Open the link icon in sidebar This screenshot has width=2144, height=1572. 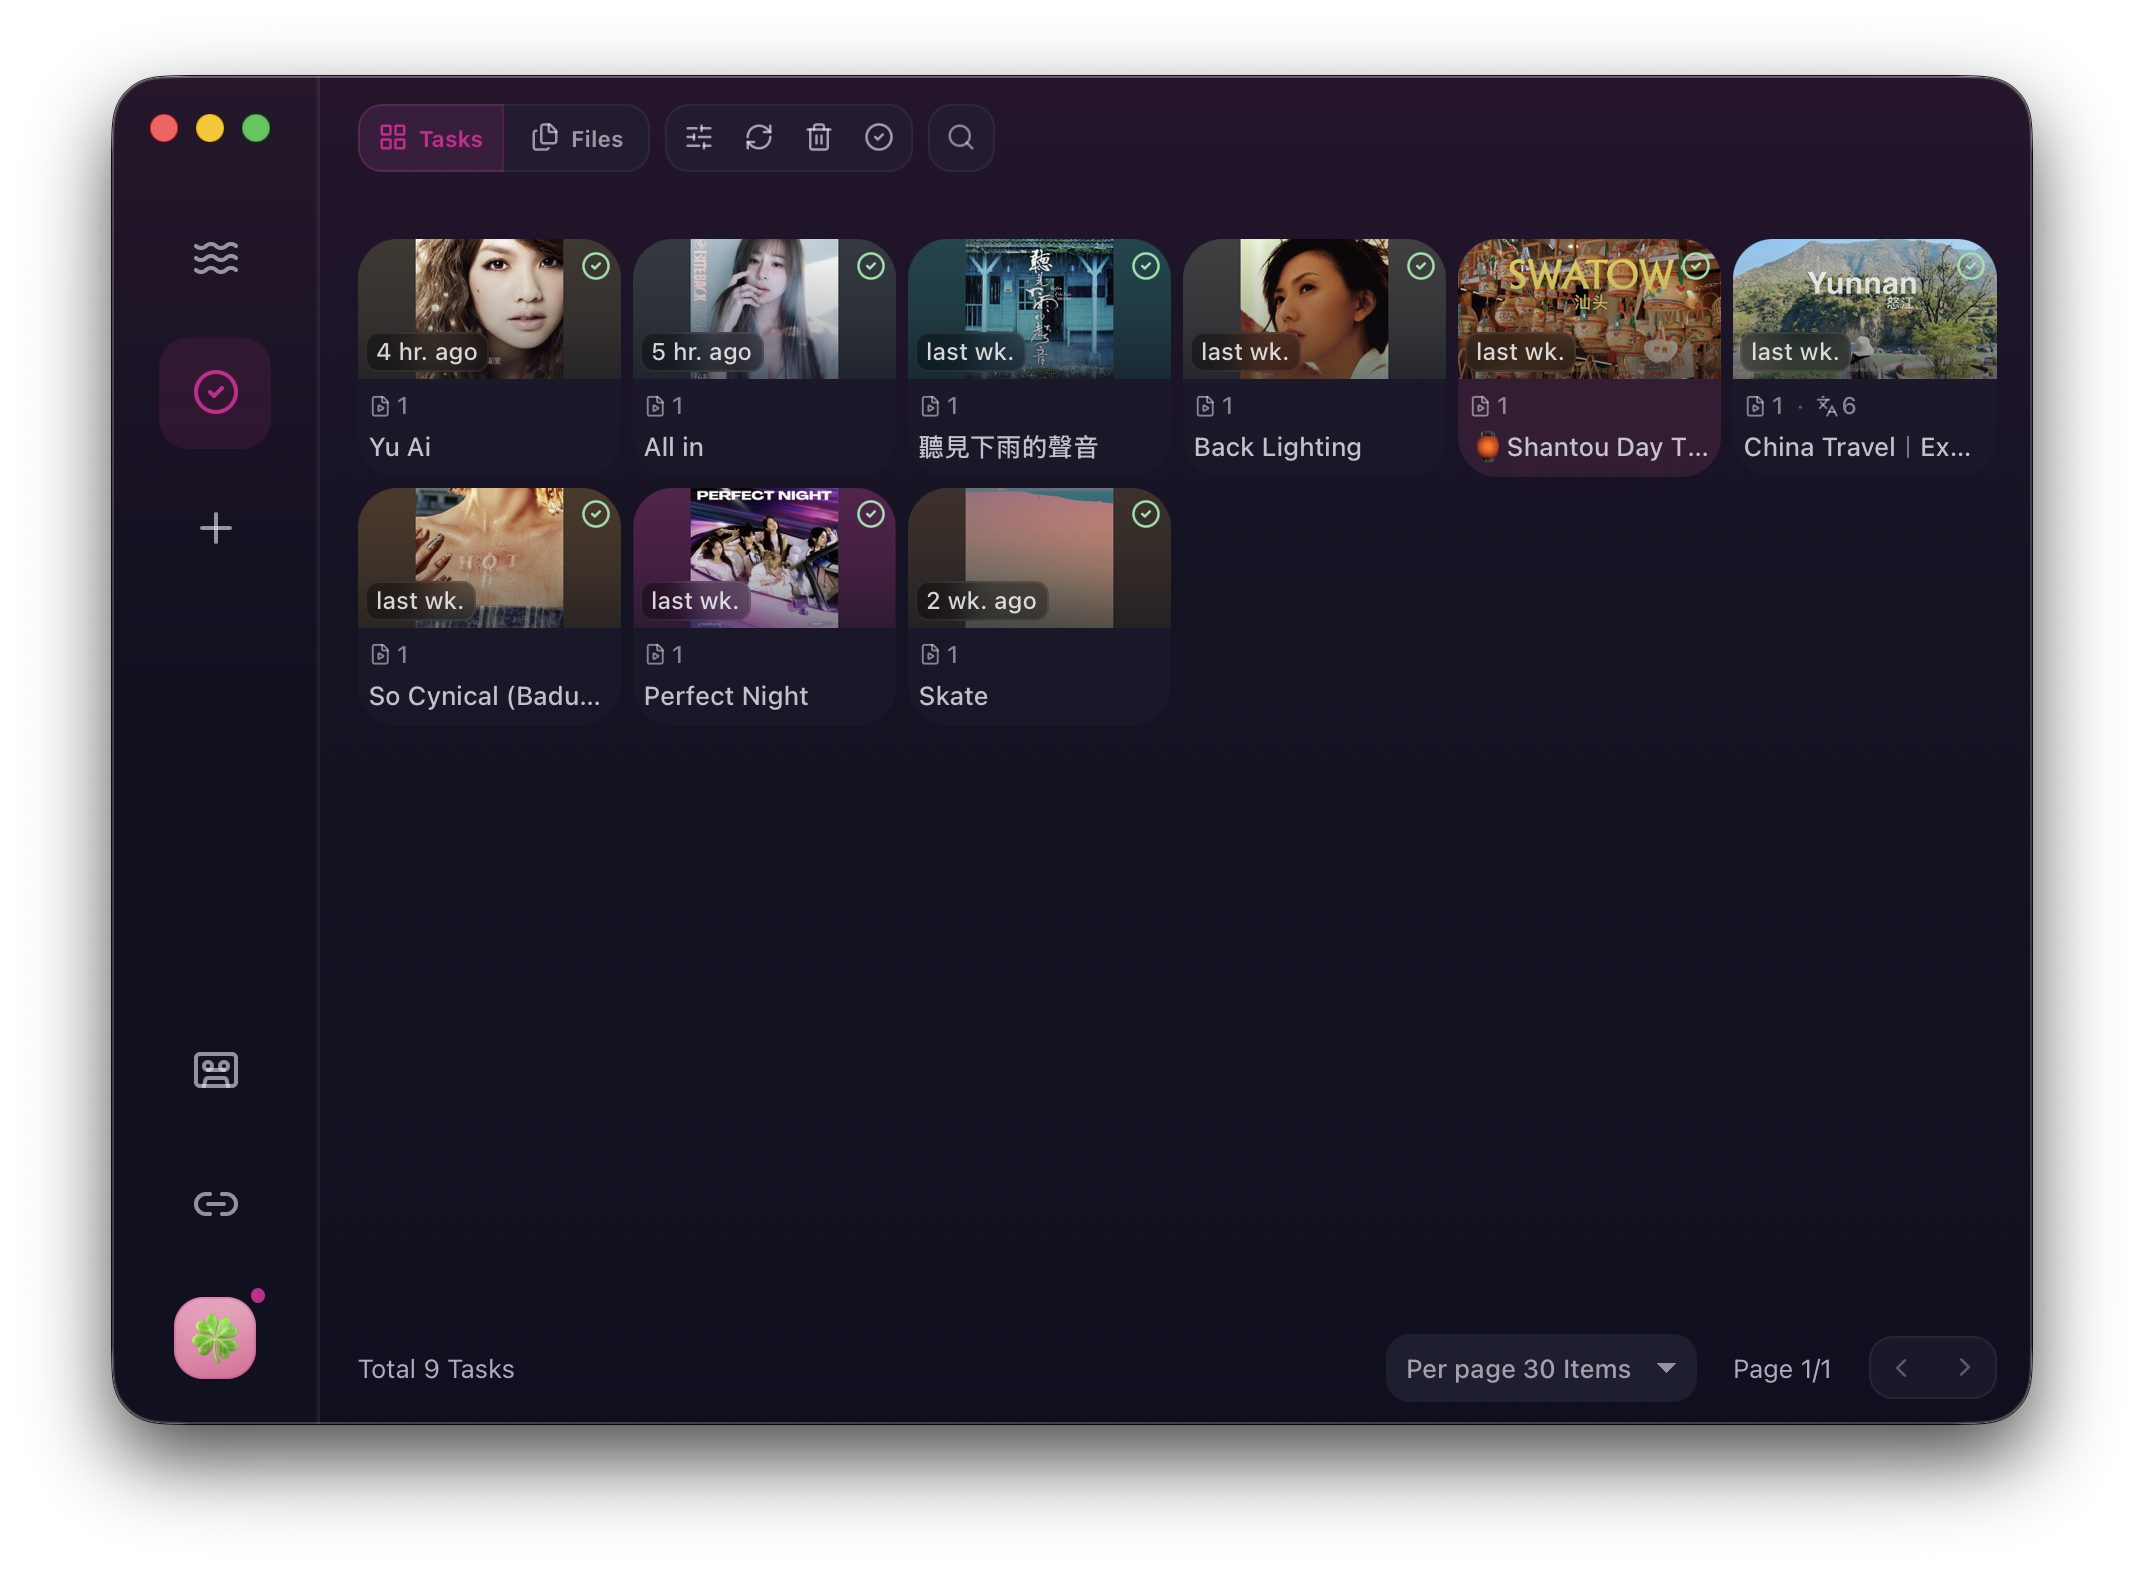click(x=215, y=1203)
